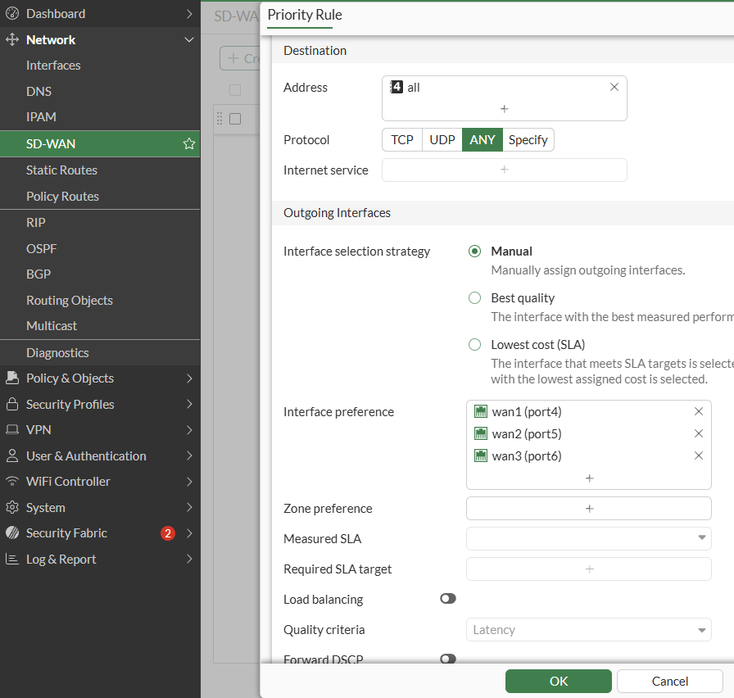Image resolution: width=734 pixels, height=698 pixels.
Task: Add an interface with the plus icon
Action: [589, 478]
